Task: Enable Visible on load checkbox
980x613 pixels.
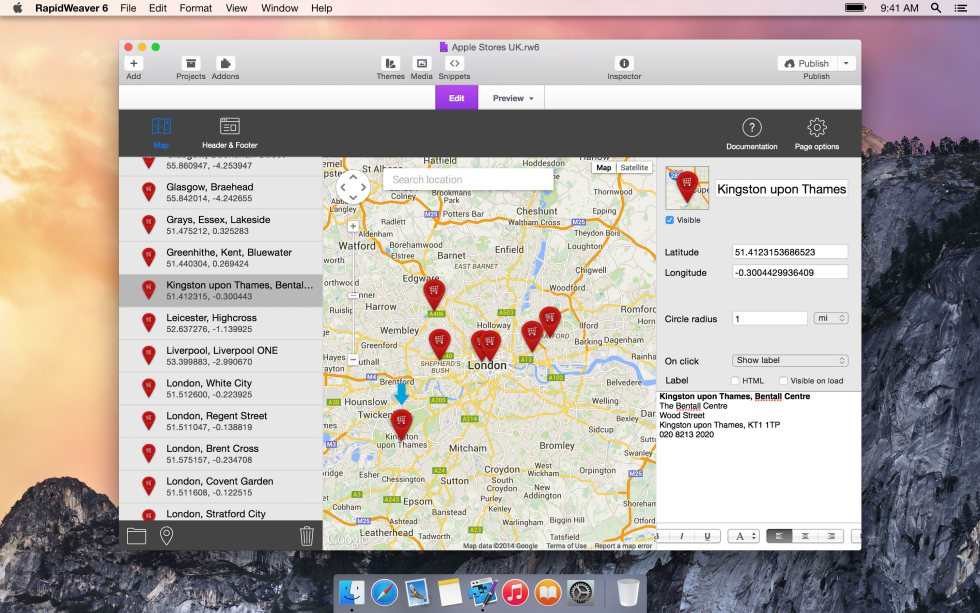Action: tap(783, 381)
